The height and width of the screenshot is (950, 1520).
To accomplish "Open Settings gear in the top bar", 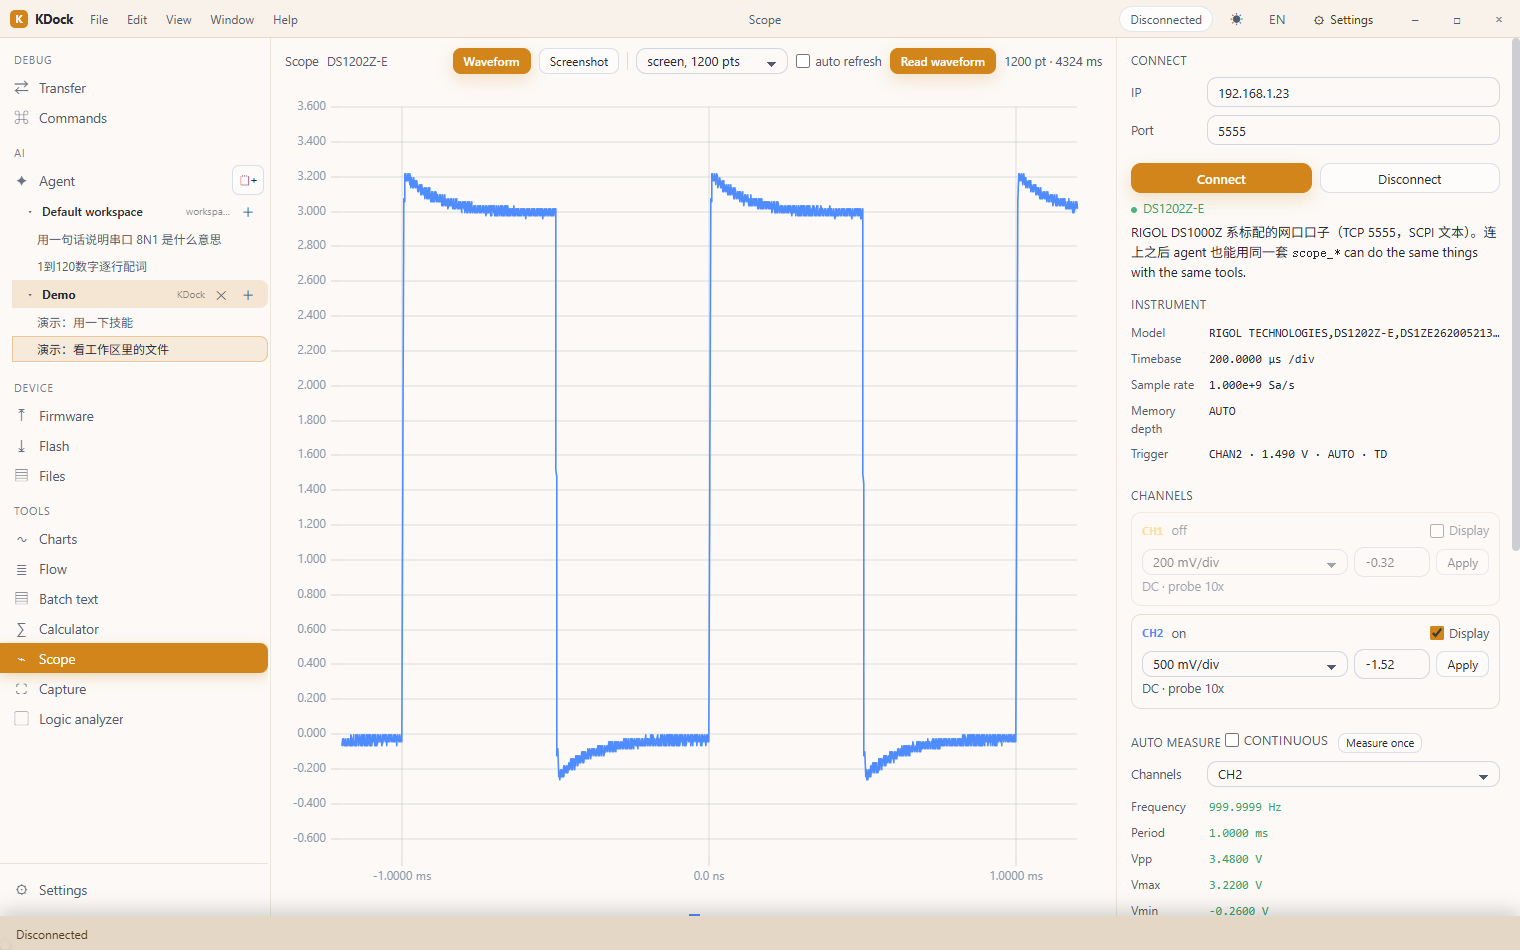I will pyautogui.click(x=1343, y=20).
